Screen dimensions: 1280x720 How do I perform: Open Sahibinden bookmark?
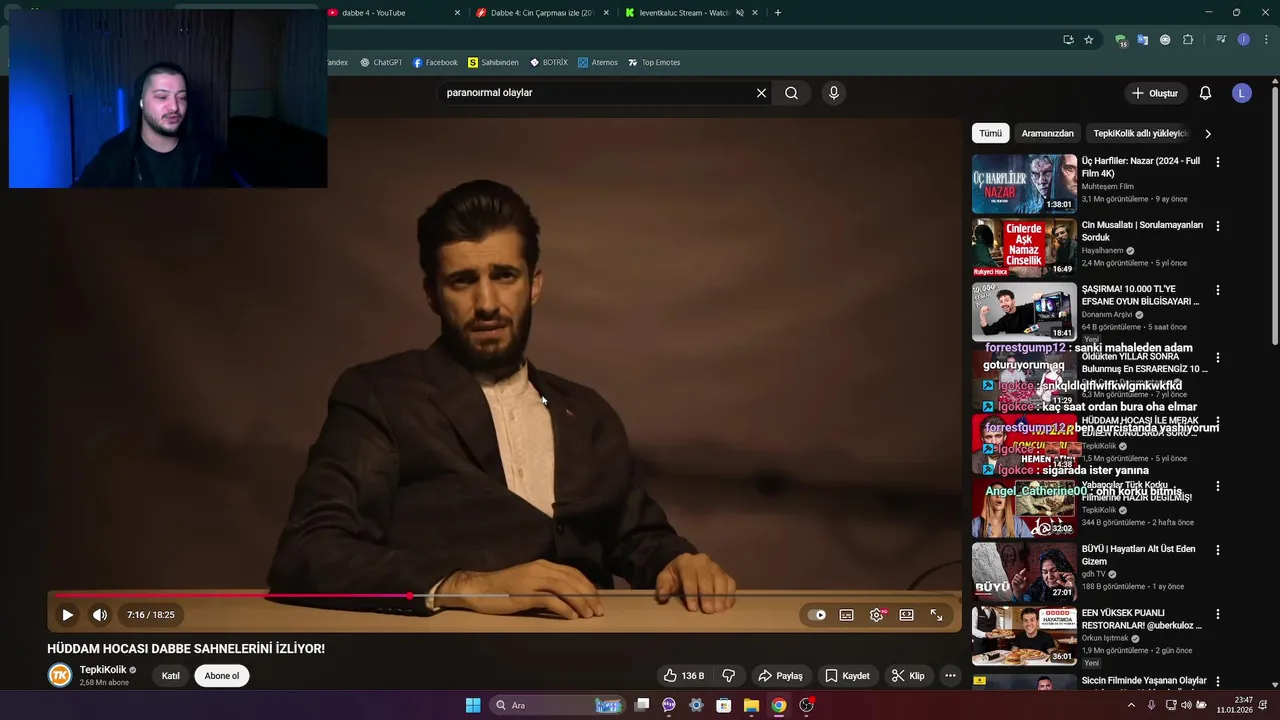click(493, 62)
